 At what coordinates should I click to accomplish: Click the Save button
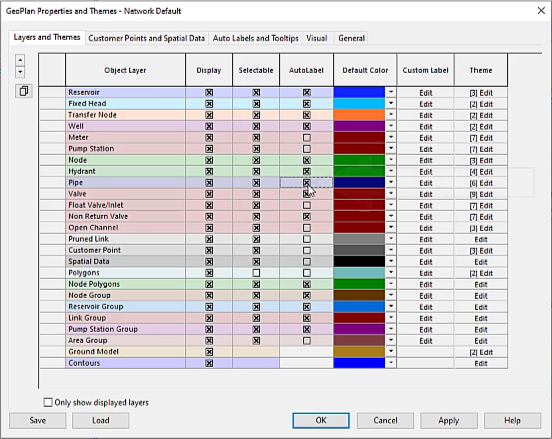(38, 421)
